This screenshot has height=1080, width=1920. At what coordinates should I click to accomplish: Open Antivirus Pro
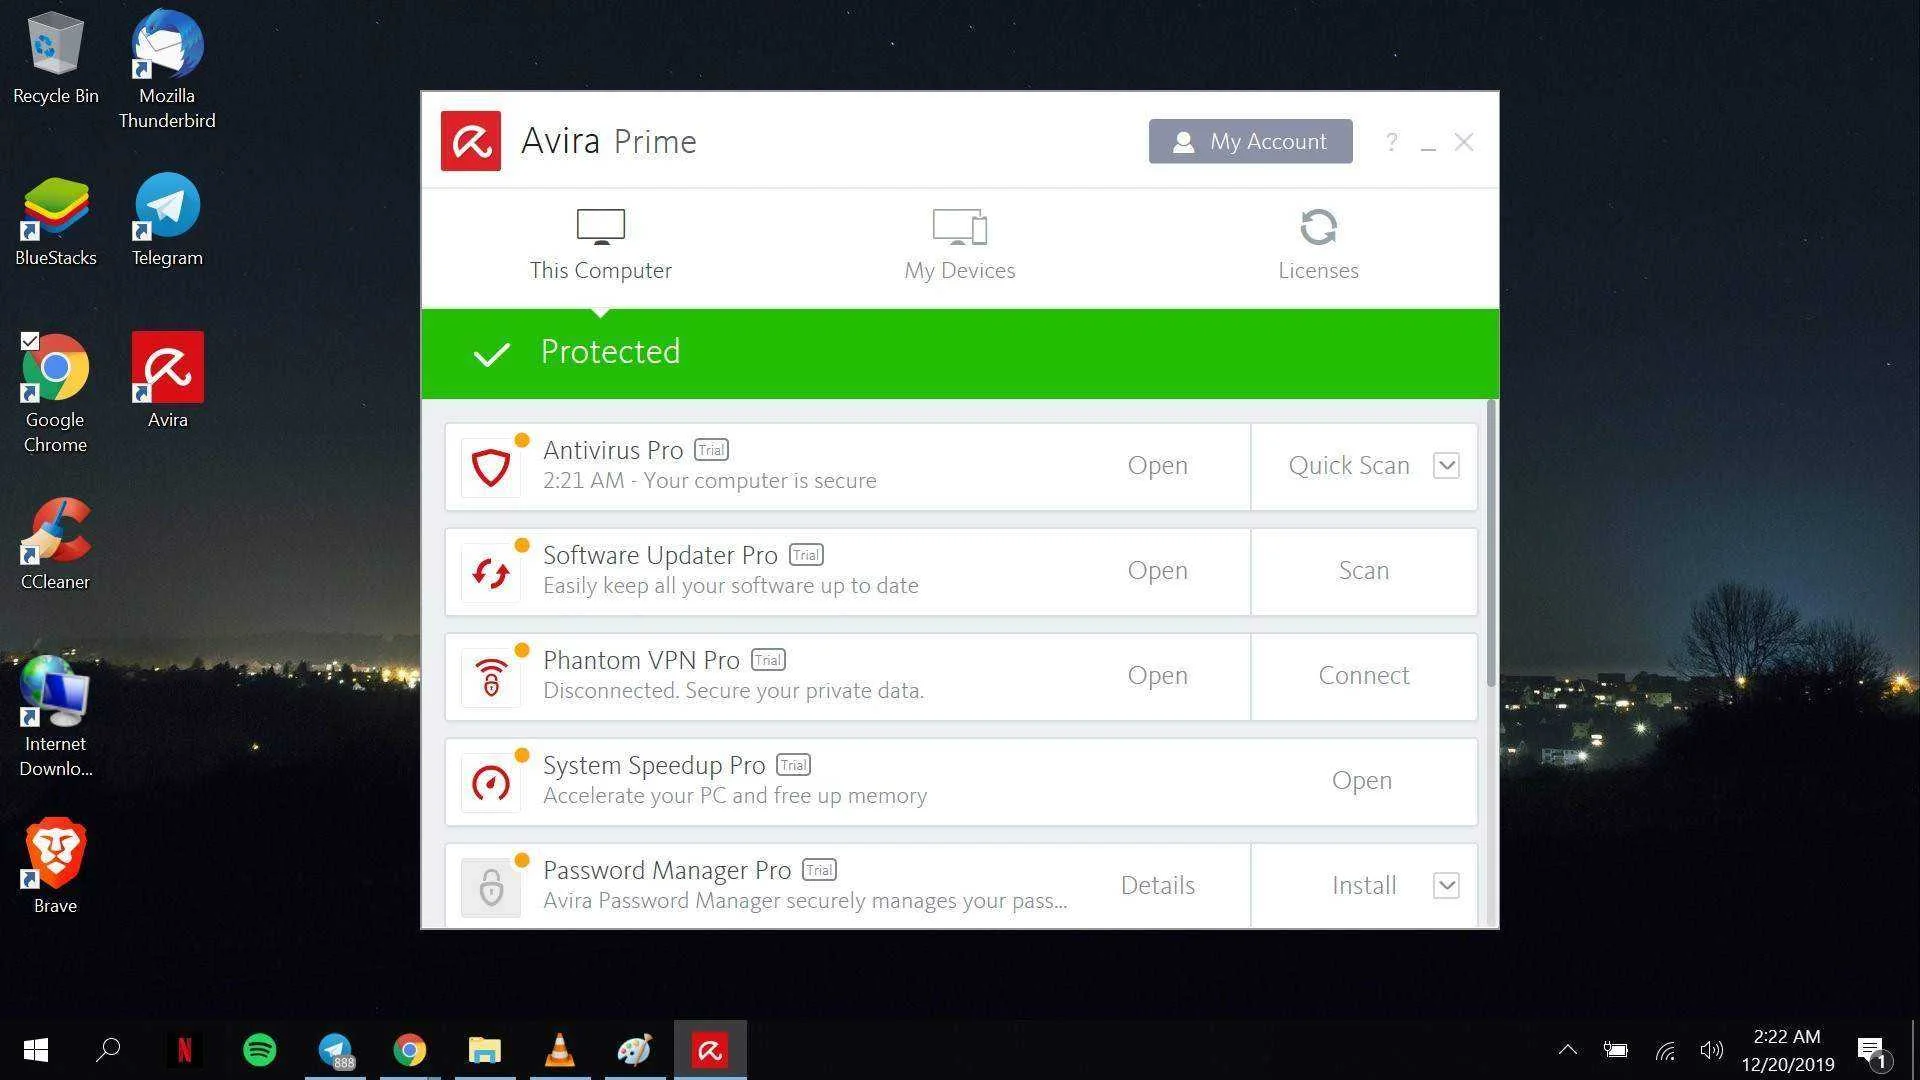pyautogui.click(x=1158, y=465)
